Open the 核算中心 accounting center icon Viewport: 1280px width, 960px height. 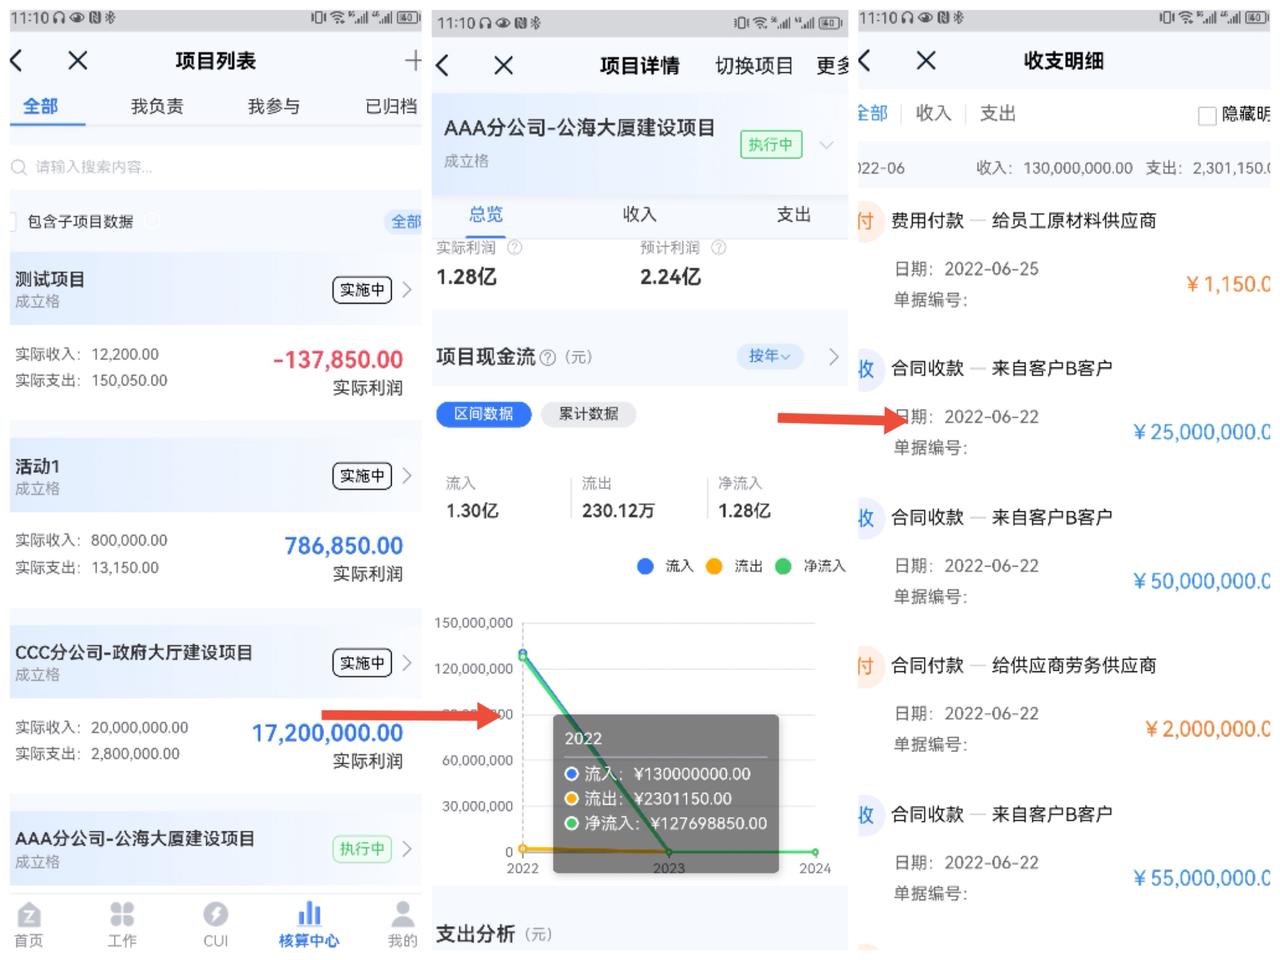point(309,913)
